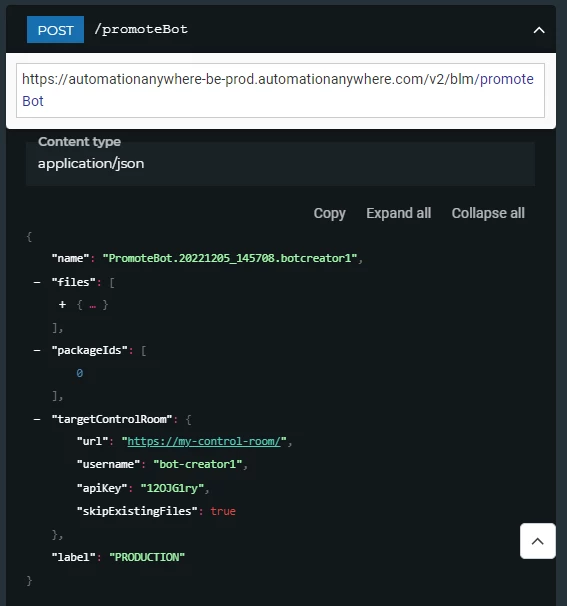Copy the JSON request sample
The width and height of the screenshot is (567, 606).
tap(329, 213)
